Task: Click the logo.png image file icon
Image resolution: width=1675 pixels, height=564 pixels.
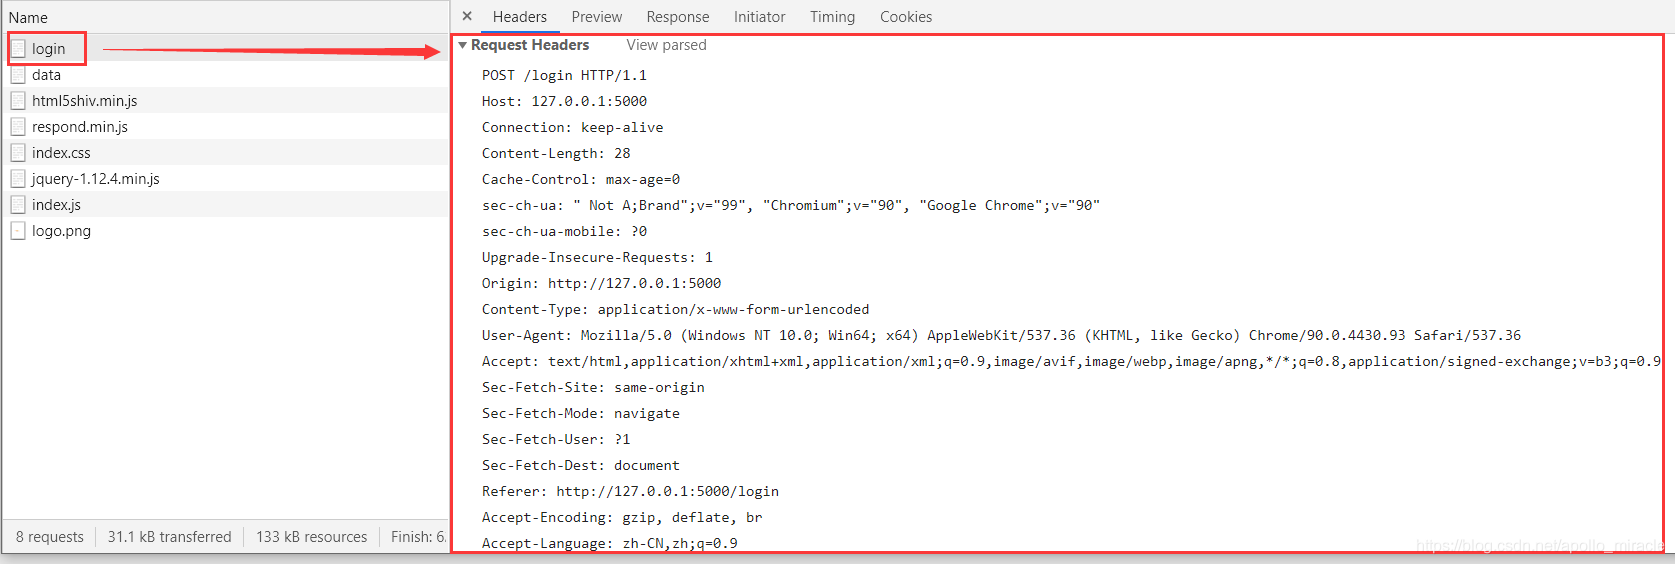Action: [x=18, y=231]
